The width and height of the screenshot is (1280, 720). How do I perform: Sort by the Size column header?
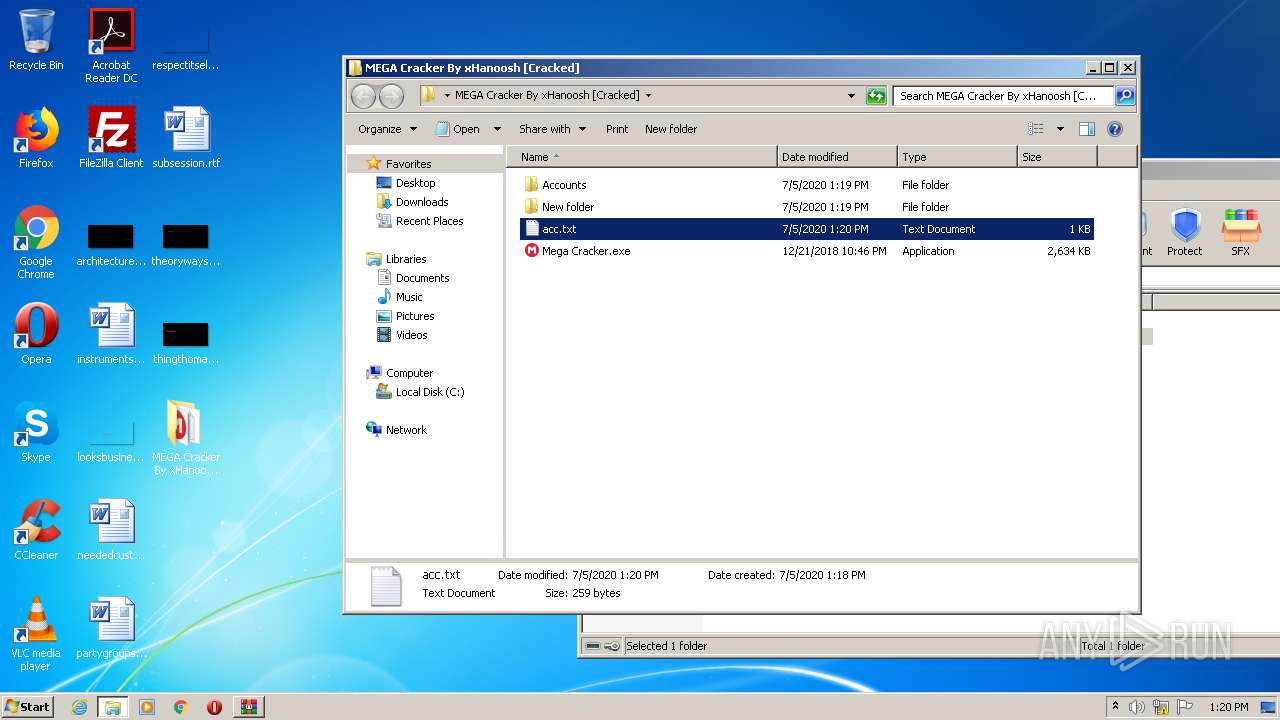click(1057, 157)
